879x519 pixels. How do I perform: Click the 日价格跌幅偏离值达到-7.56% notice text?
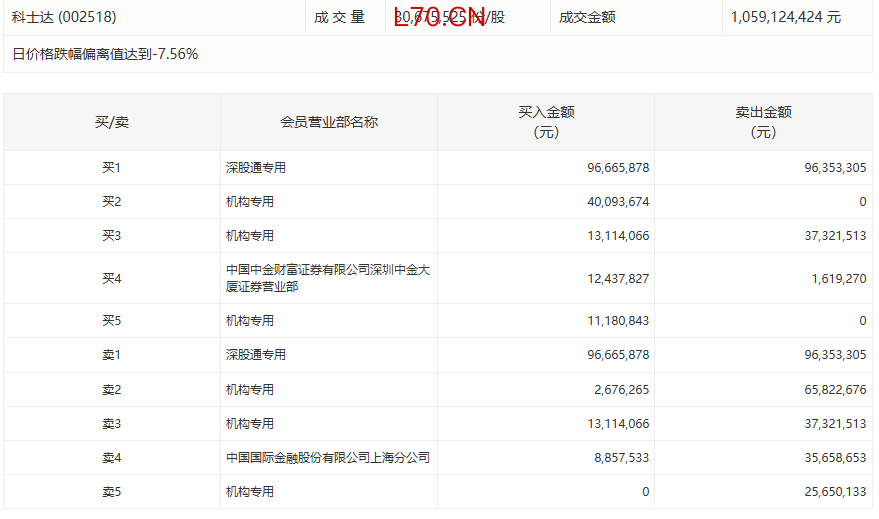pyautogui.click(x=105, y=54)
